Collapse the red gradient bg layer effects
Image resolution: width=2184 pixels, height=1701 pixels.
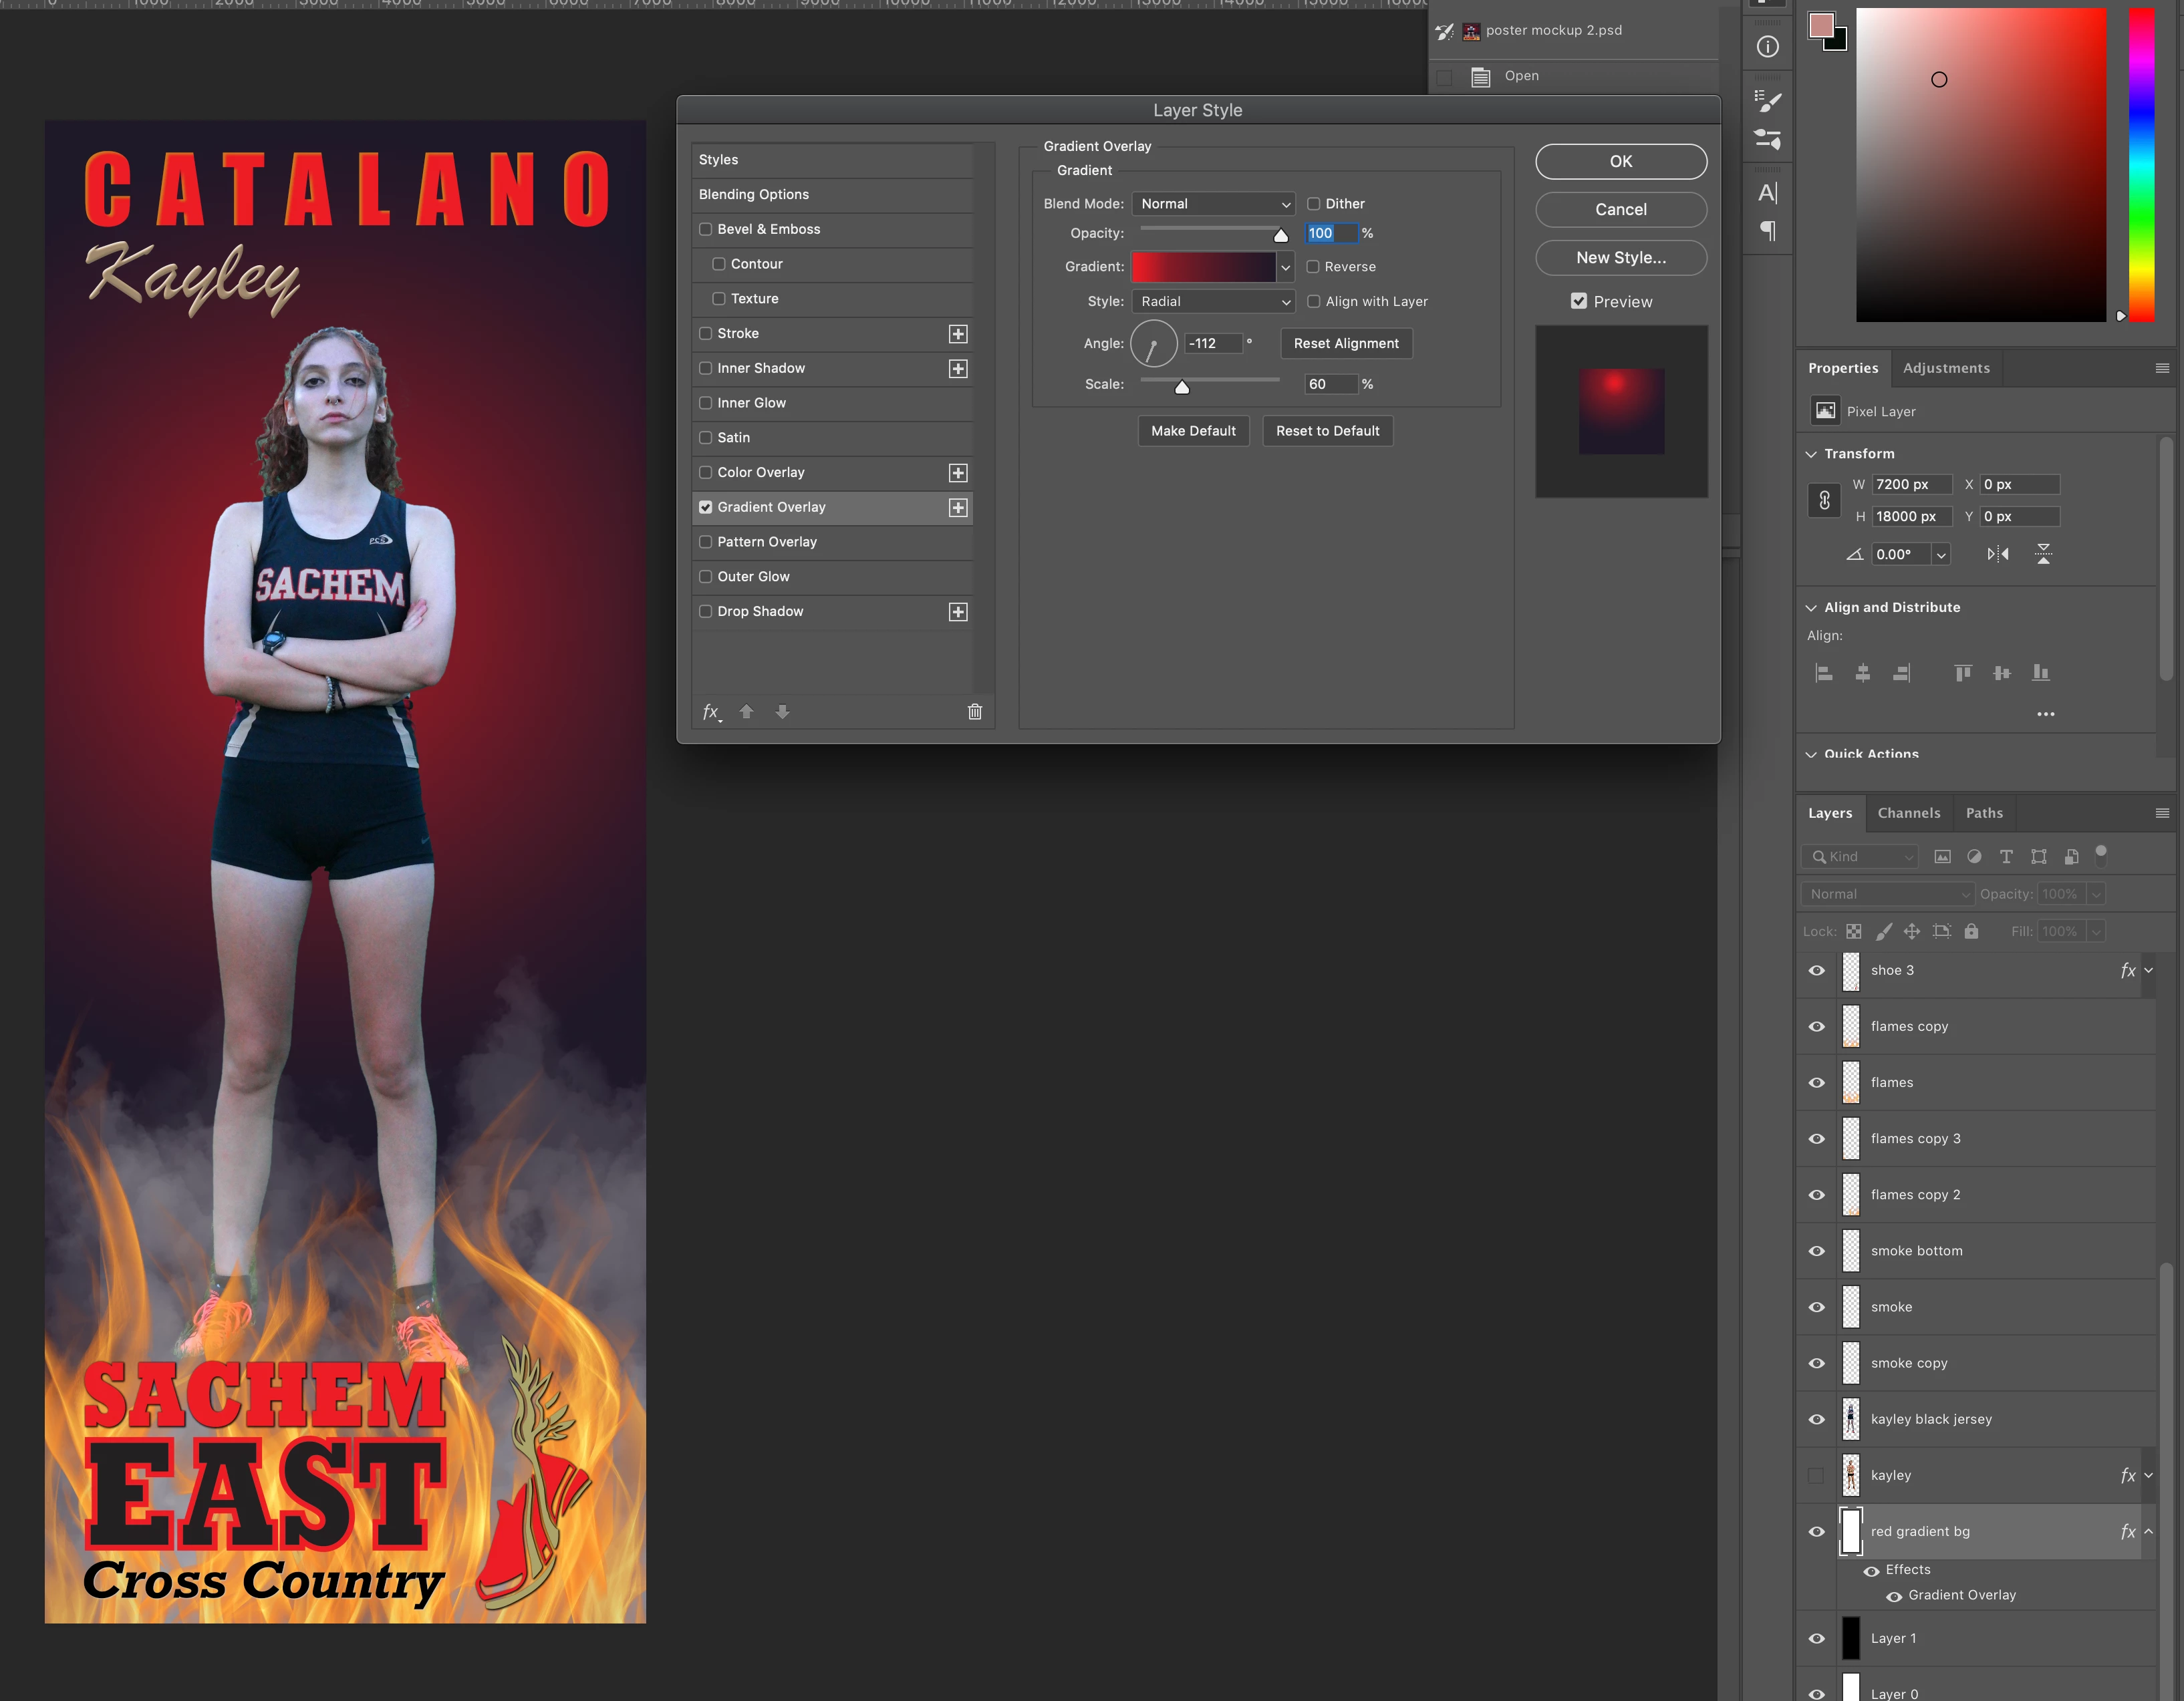click(x=2148, y=1531)
